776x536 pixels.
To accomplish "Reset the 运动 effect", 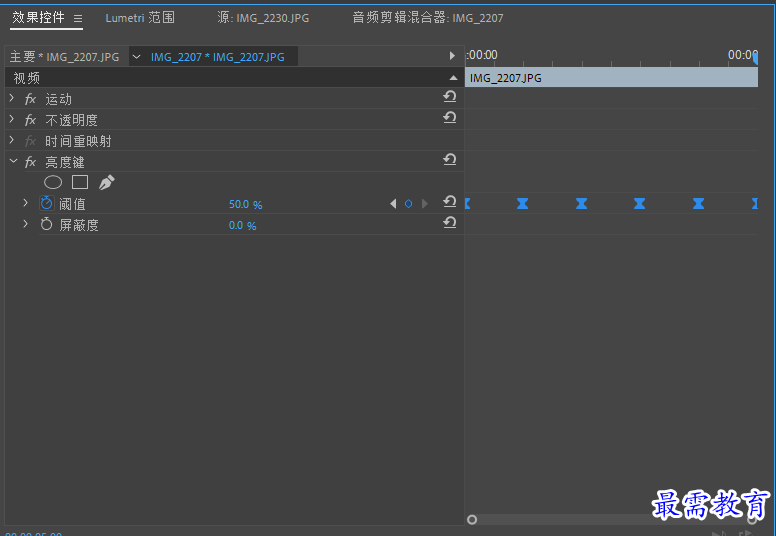I will pos(449,97).
